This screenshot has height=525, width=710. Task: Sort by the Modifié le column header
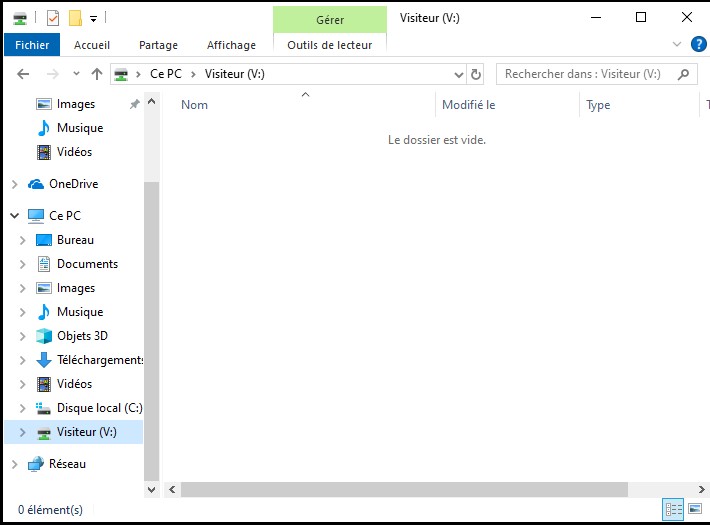(469, 105)
